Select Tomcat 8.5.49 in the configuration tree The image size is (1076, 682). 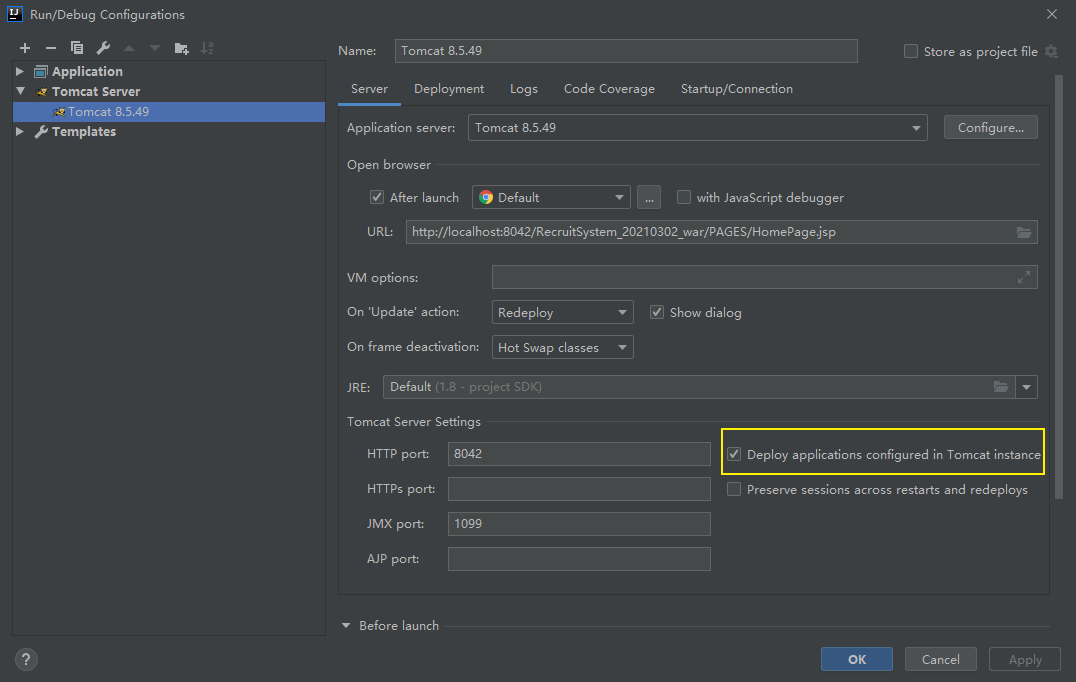[x=169, y=112]
